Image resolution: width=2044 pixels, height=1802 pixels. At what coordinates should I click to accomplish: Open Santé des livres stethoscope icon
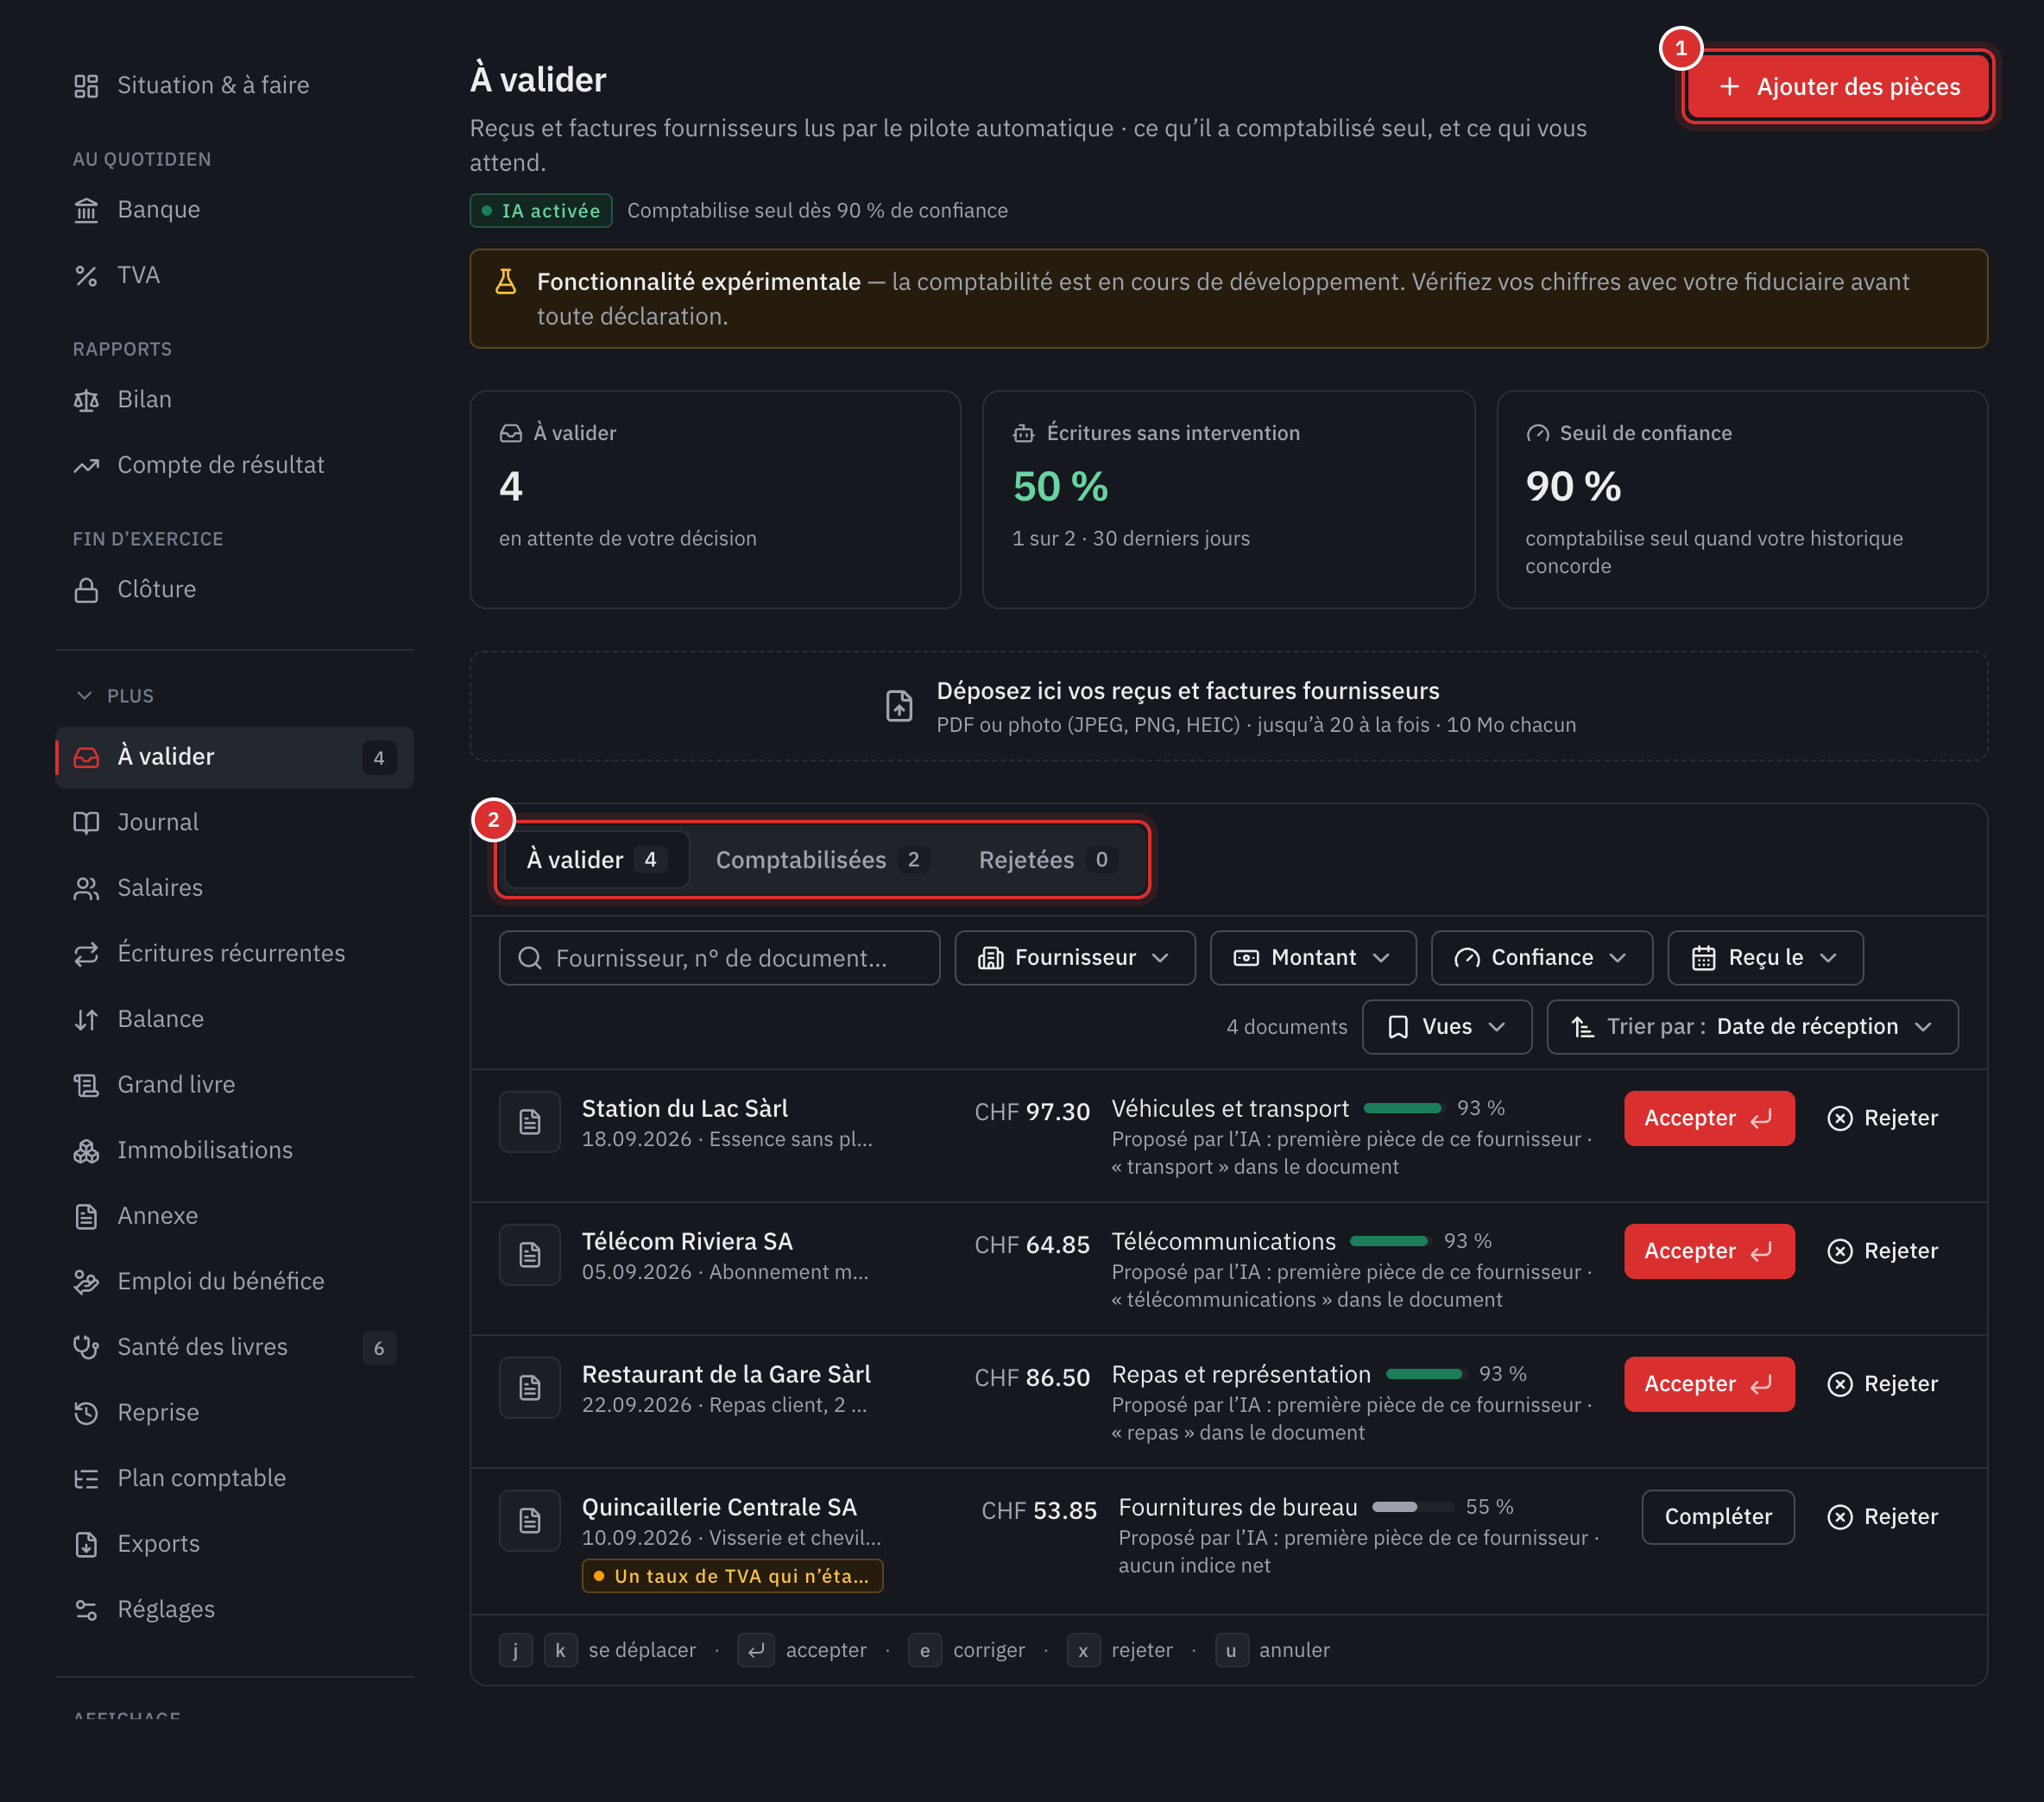pos(86,1347)
